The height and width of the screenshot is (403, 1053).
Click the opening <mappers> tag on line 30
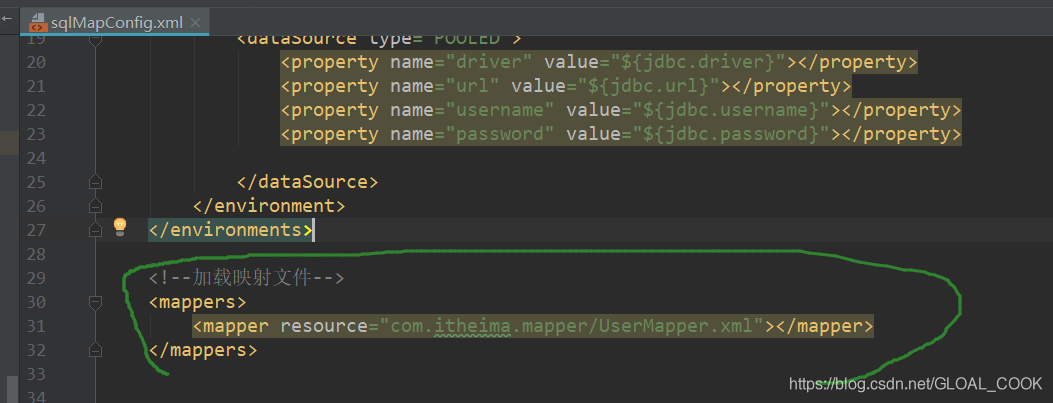[197, 302]
